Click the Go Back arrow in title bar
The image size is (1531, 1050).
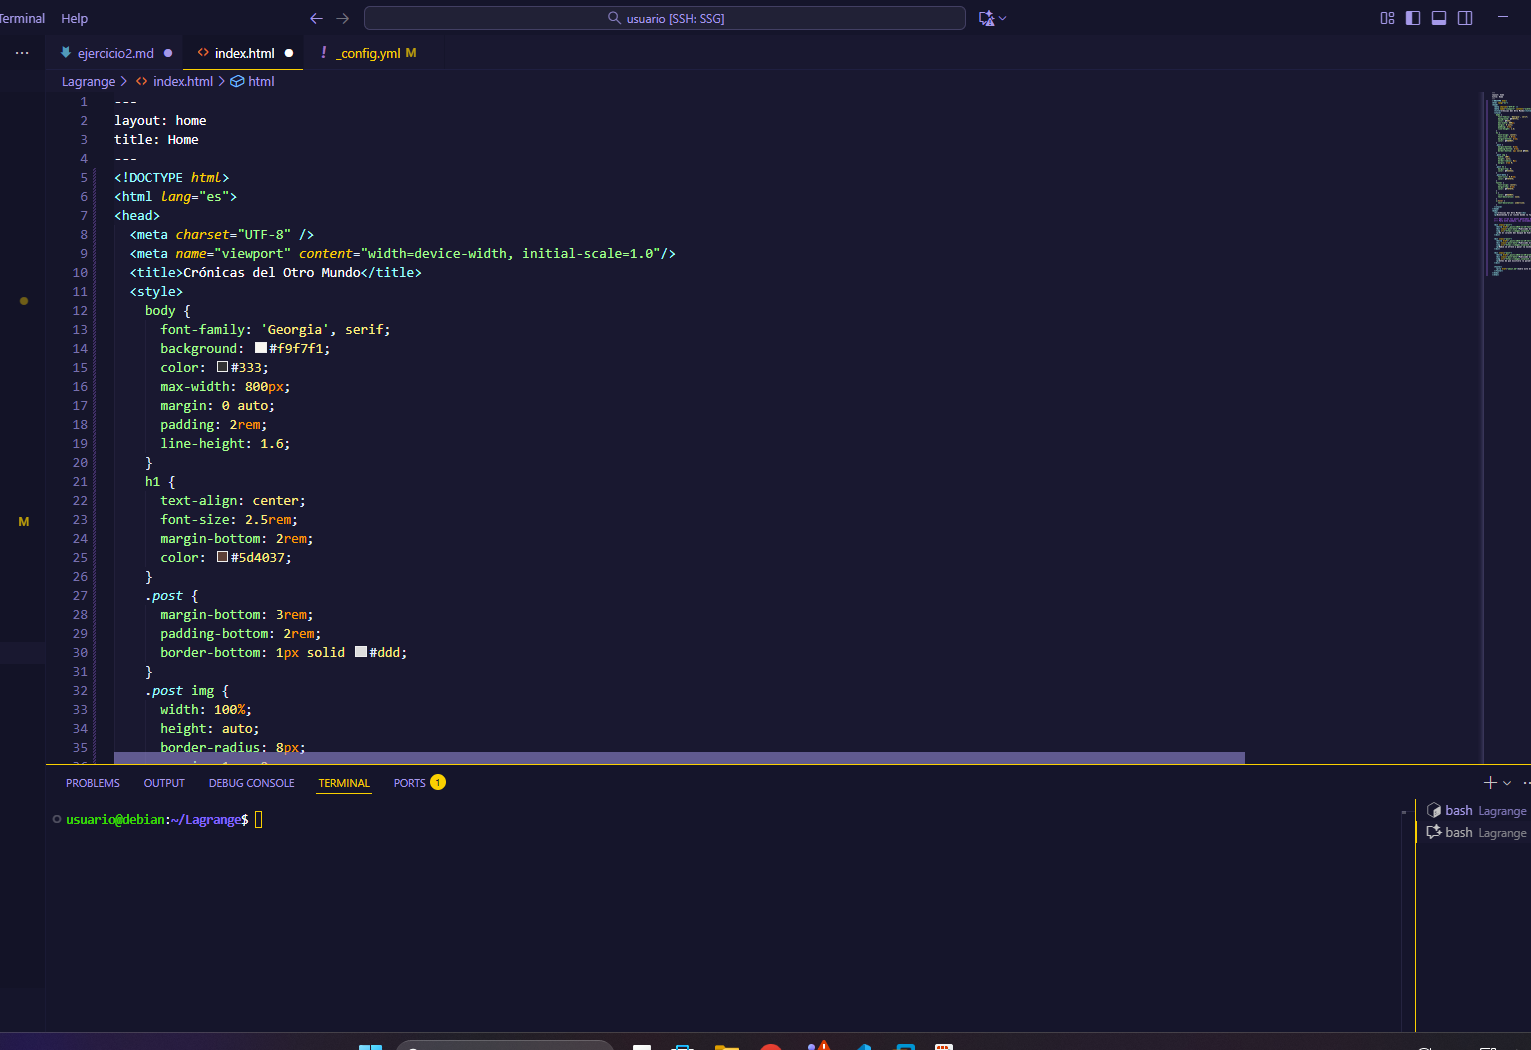316,18
